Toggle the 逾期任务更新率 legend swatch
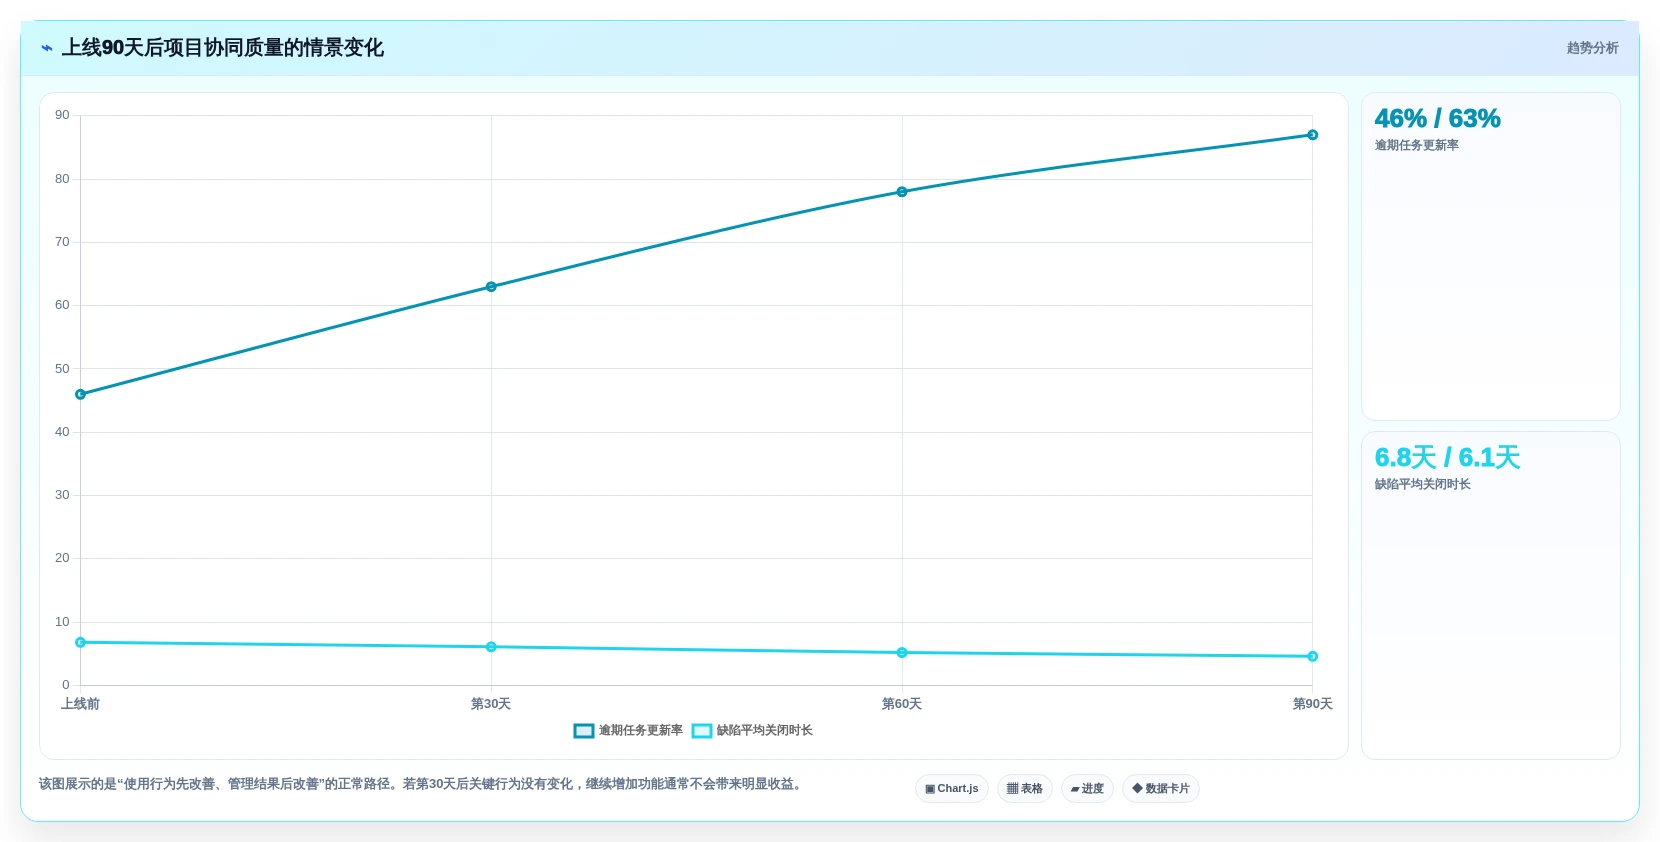The width and height of the screenshot is (1660, 842). coord(584,731)
